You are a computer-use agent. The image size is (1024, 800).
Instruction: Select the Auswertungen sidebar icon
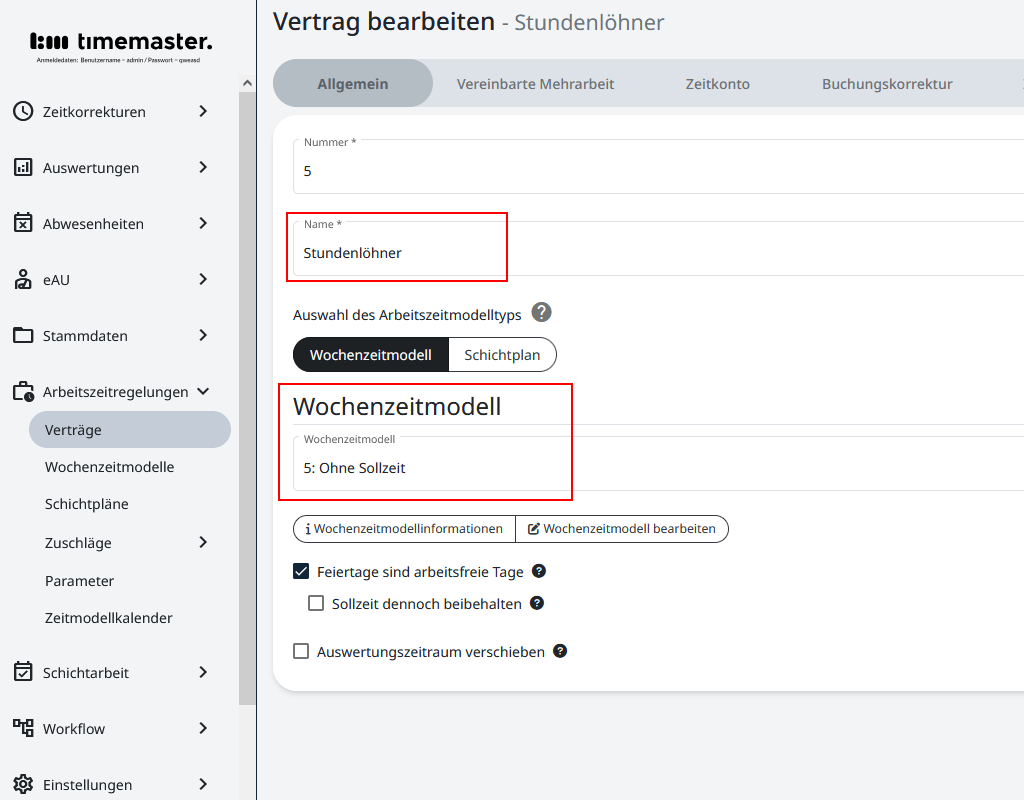coord(22,167)
